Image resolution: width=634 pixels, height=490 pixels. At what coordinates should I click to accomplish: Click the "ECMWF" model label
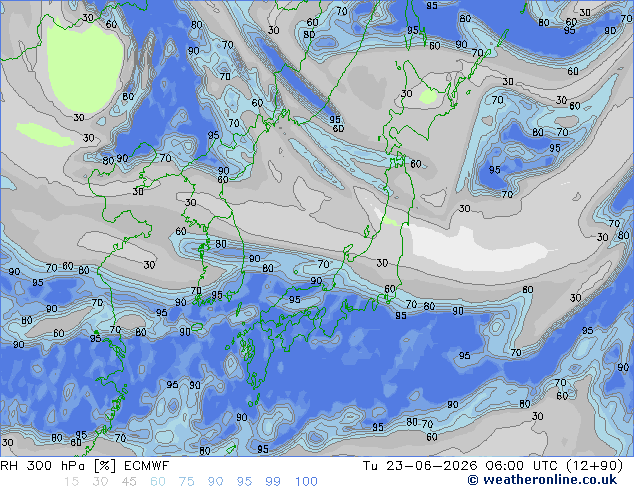[146, 466]
